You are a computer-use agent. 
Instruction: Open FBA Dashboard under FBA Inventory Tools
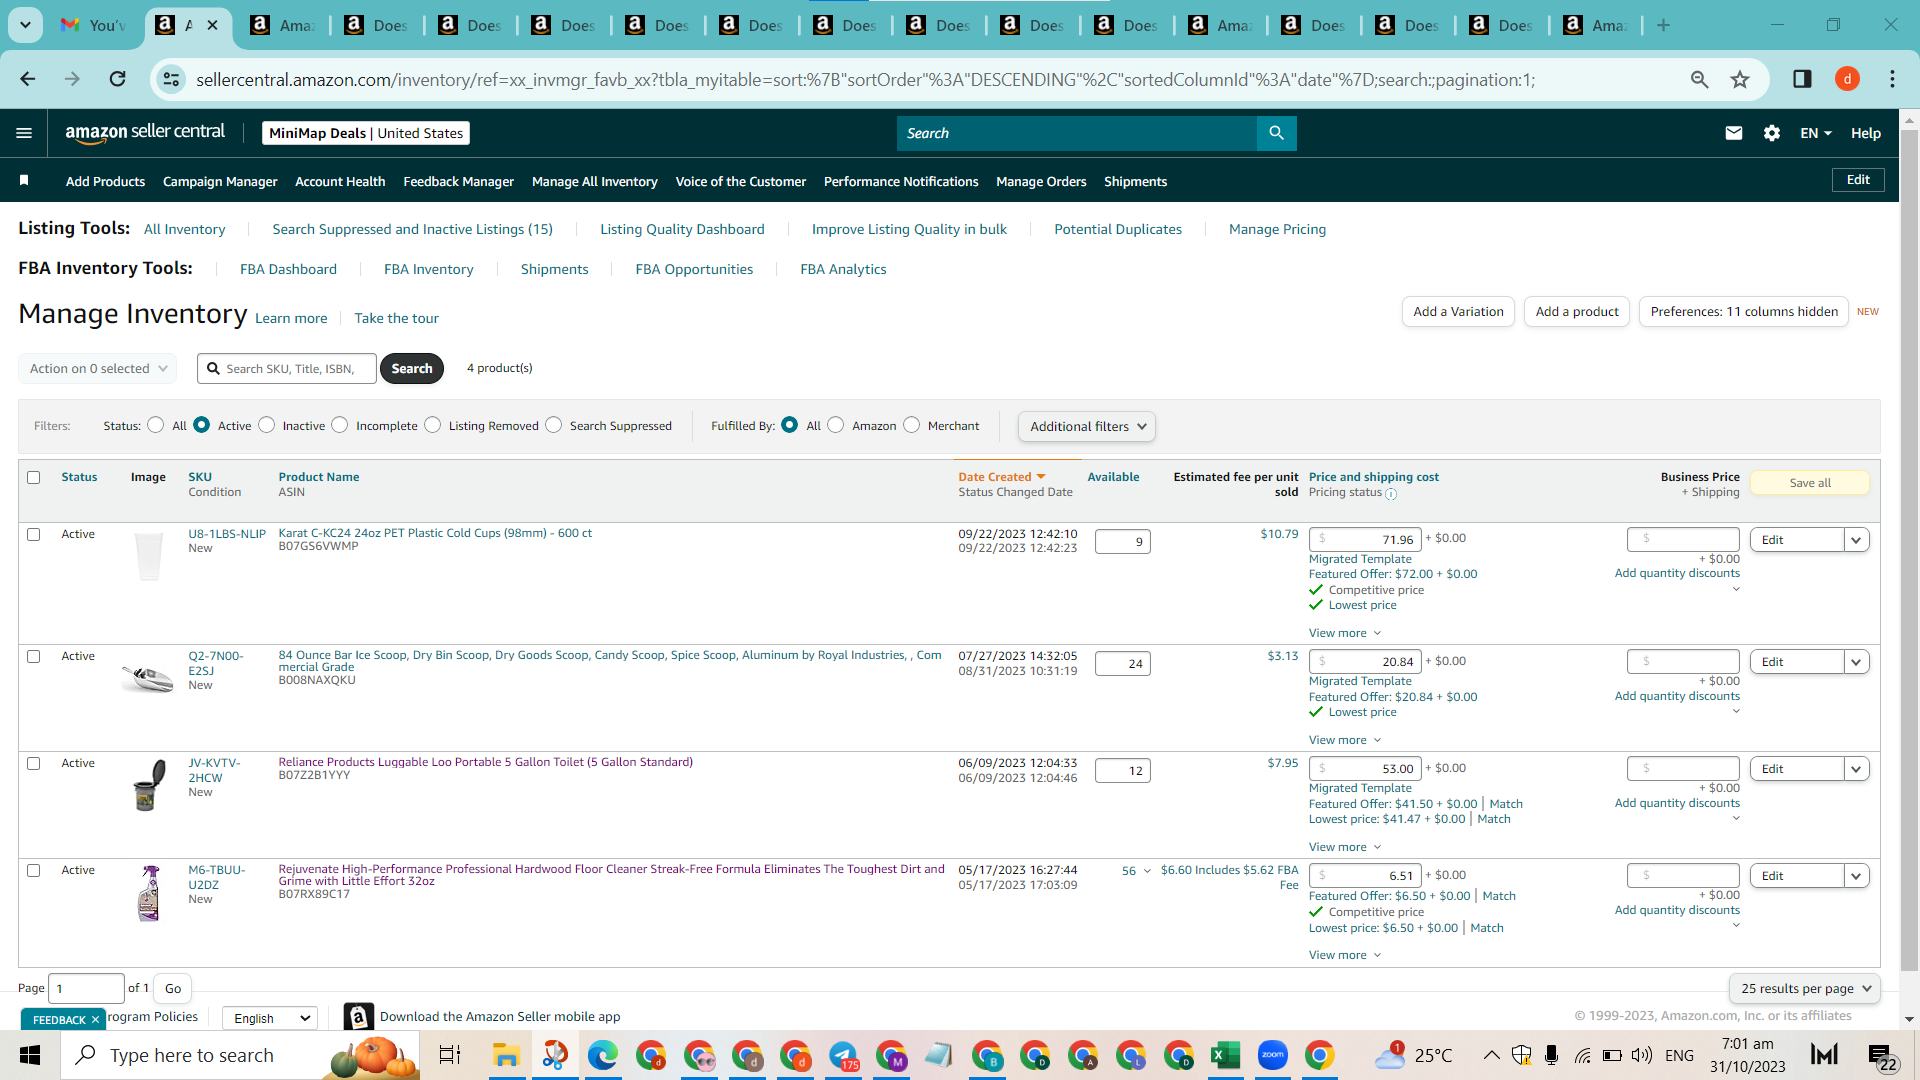click(288, 269)
